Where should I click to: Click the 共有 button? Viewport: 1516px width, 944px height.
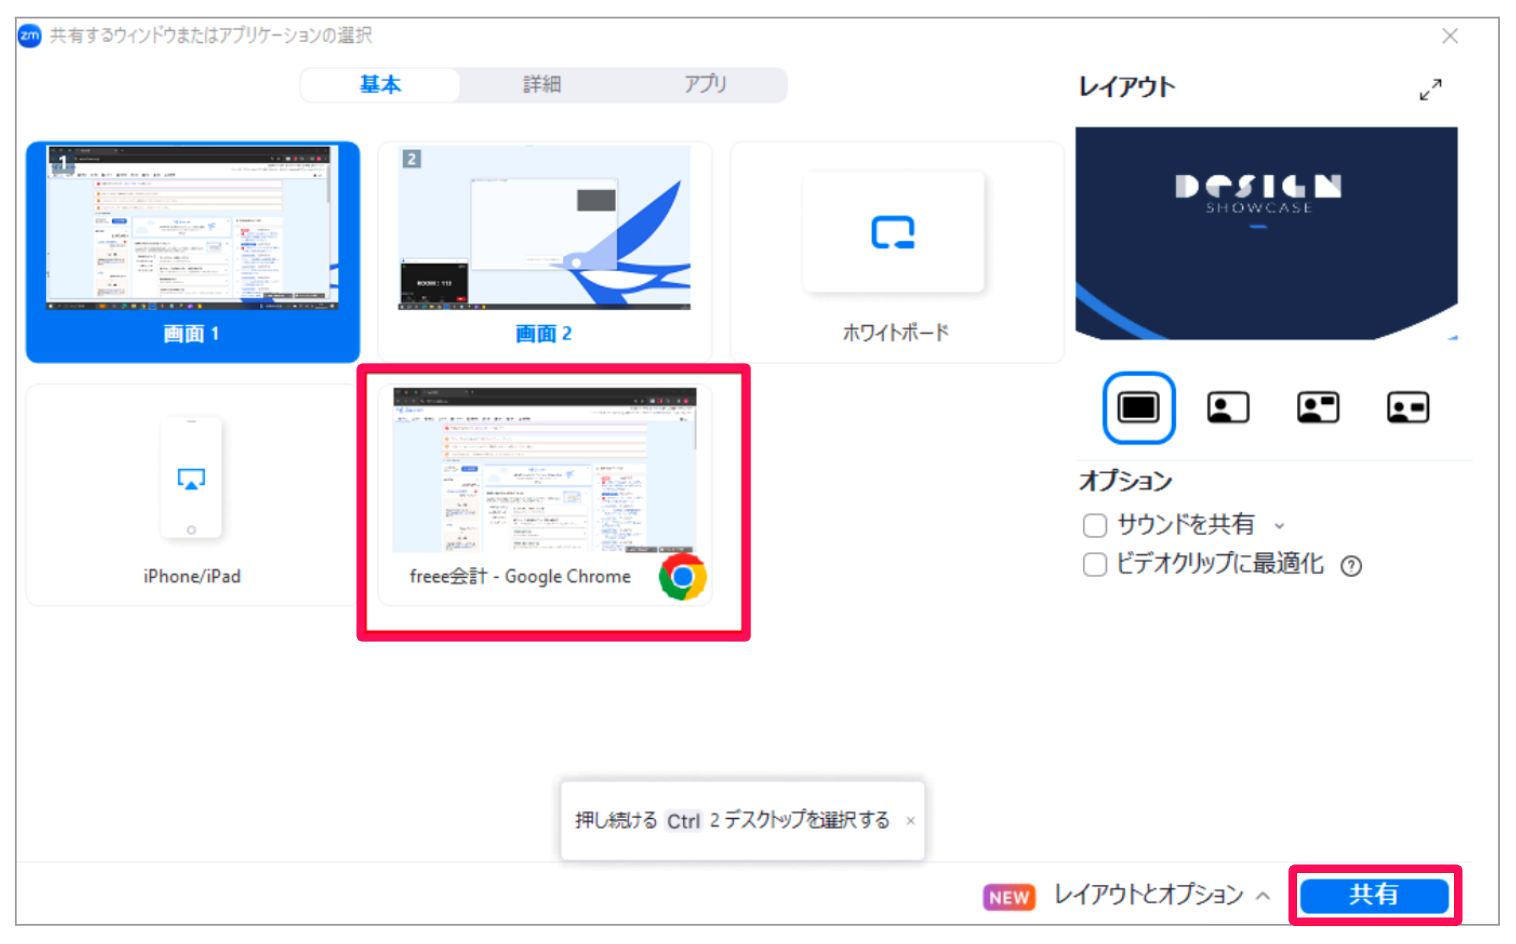coord(1374,895)
